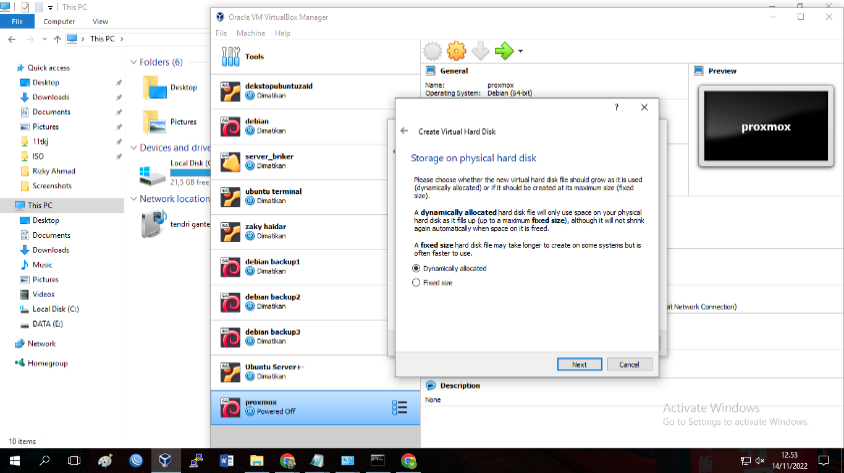Image resolution: width=844 pixels, height=473 pixels.
Task: Open Pictures folder icon in Folders group
Action: [x=155, y=122]
